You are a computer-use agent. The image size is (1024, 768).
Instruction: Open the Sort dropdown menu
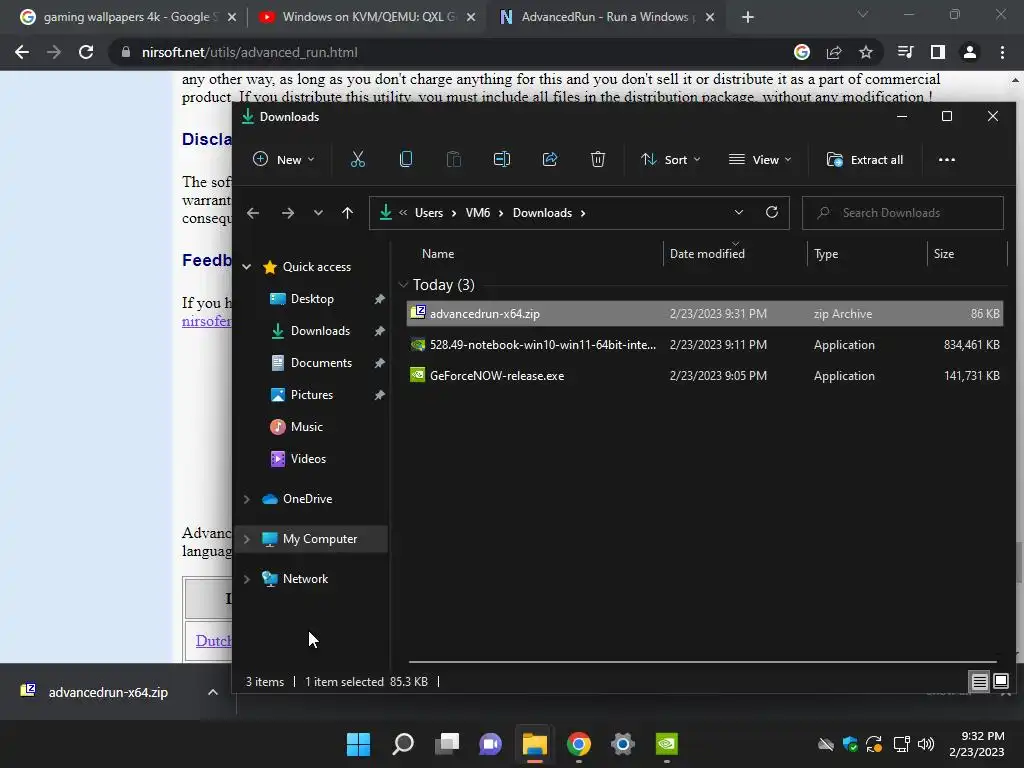670,159
